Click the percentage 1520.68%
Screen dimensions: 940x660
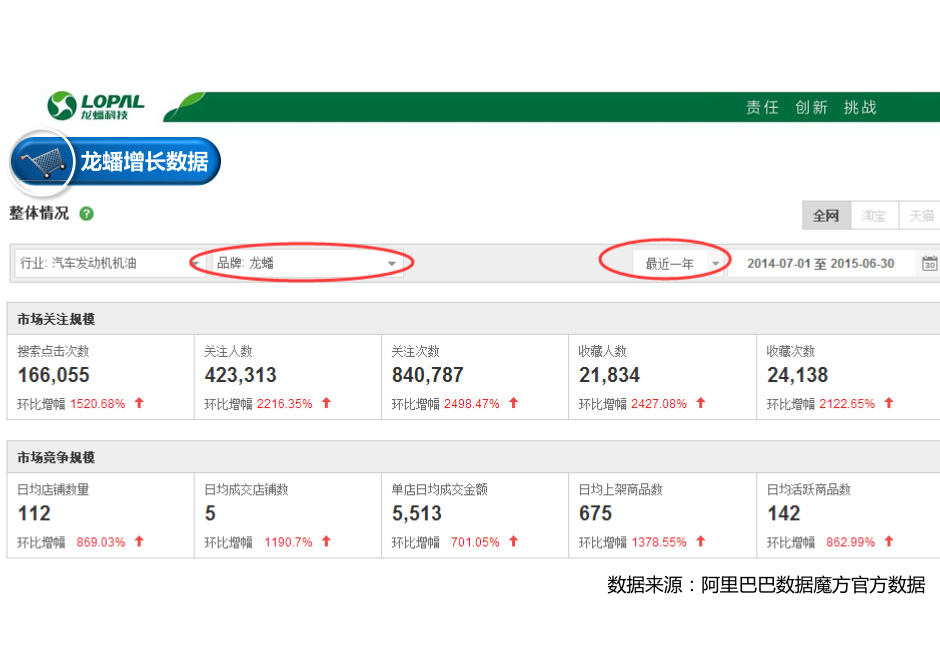[x=98, y=404]
